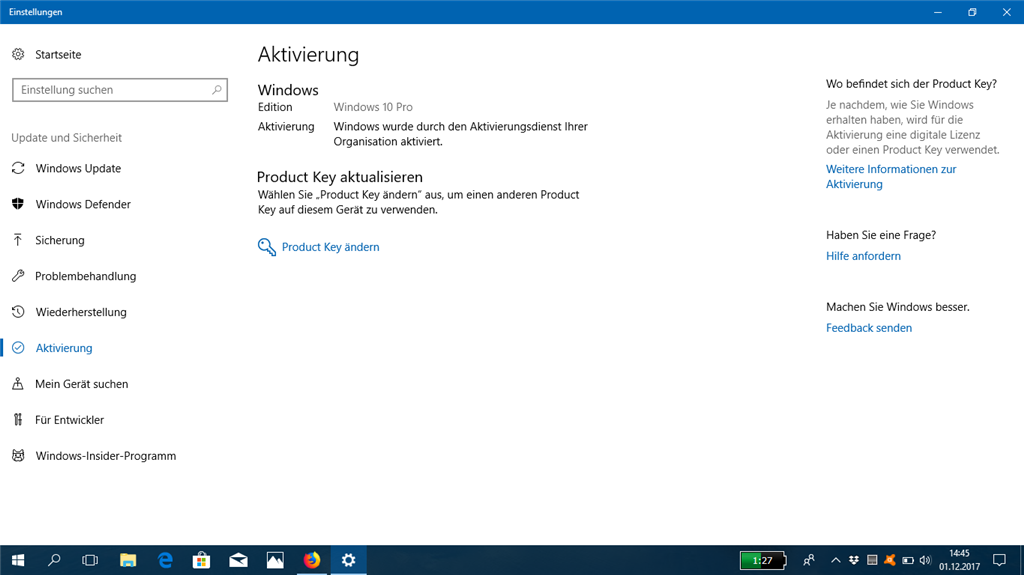This screenshot has height=575, width=1024.
Task: Focus the Einstellung suchen search field
Action: [x=120, y=90]
